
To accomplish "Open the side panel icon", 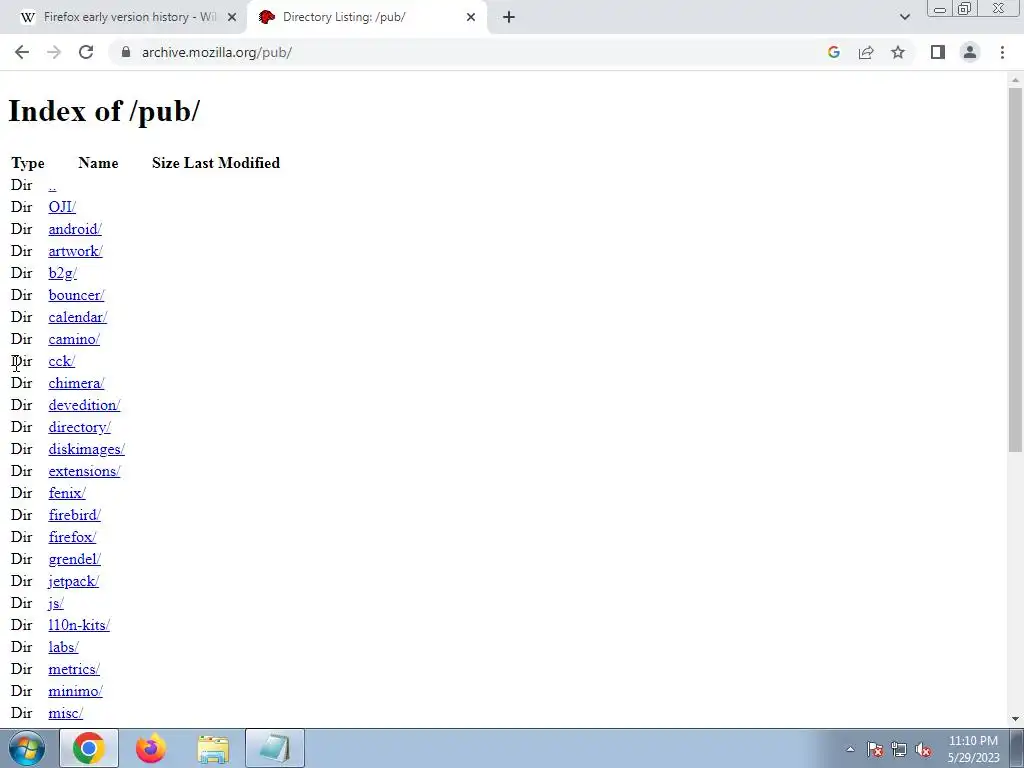I will coord(938,52).
